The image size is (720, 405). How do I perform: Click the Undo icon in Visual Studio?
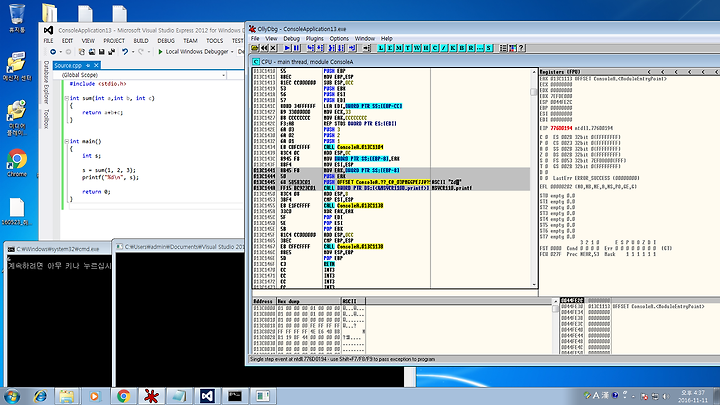click(125, 52)
